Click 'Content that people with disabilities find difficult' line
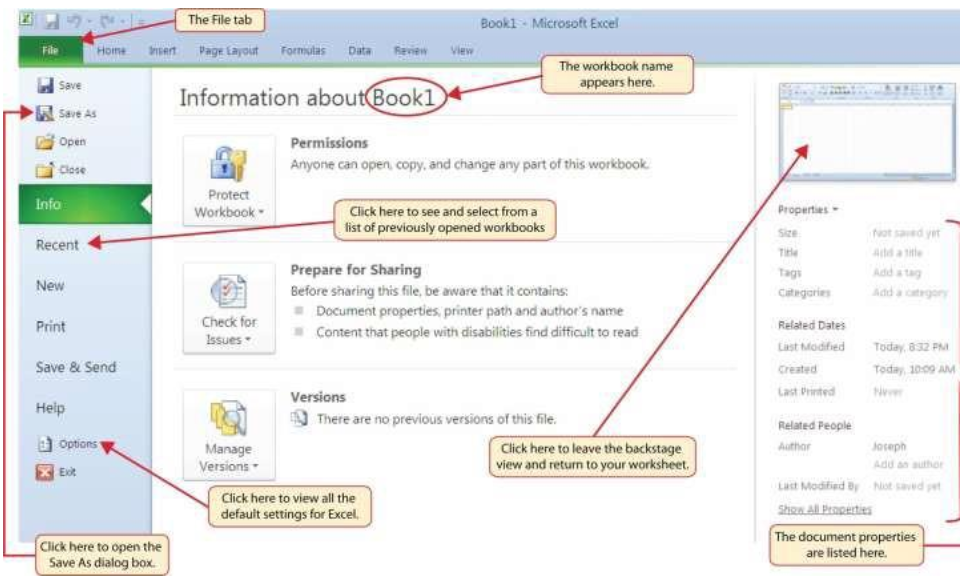This screenshot has width=972, height=577. point(477,332)
